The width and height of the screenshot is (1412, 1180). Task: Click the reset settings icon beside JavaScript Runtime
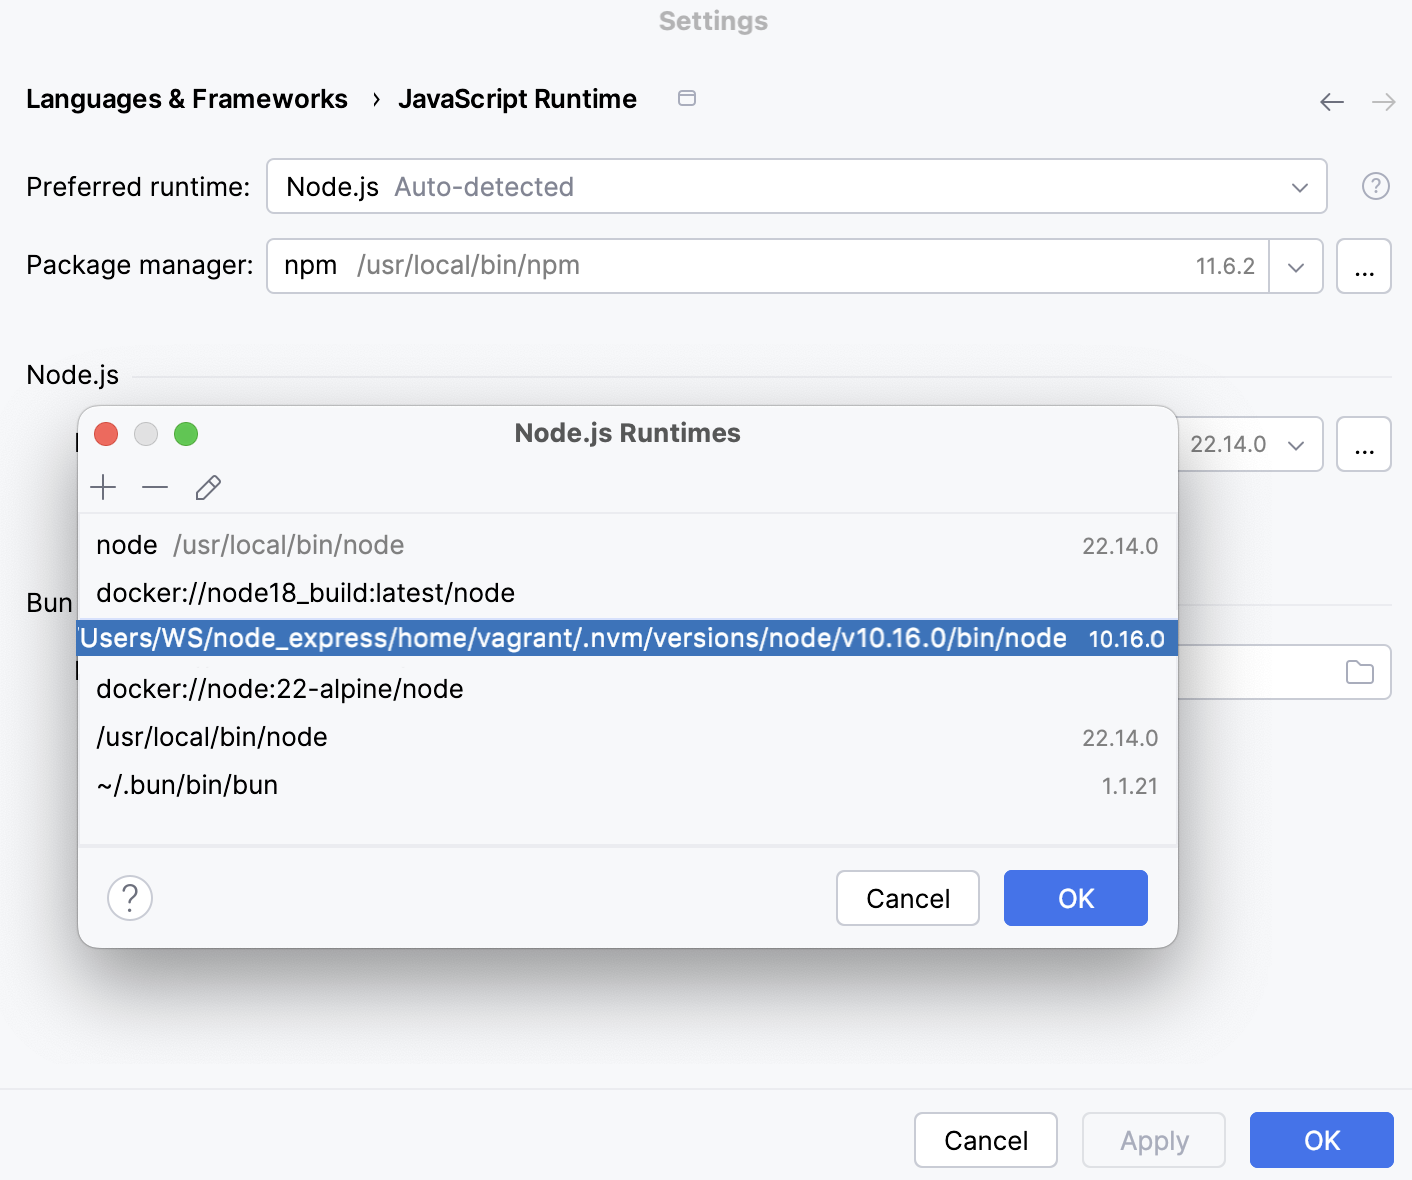687,98
